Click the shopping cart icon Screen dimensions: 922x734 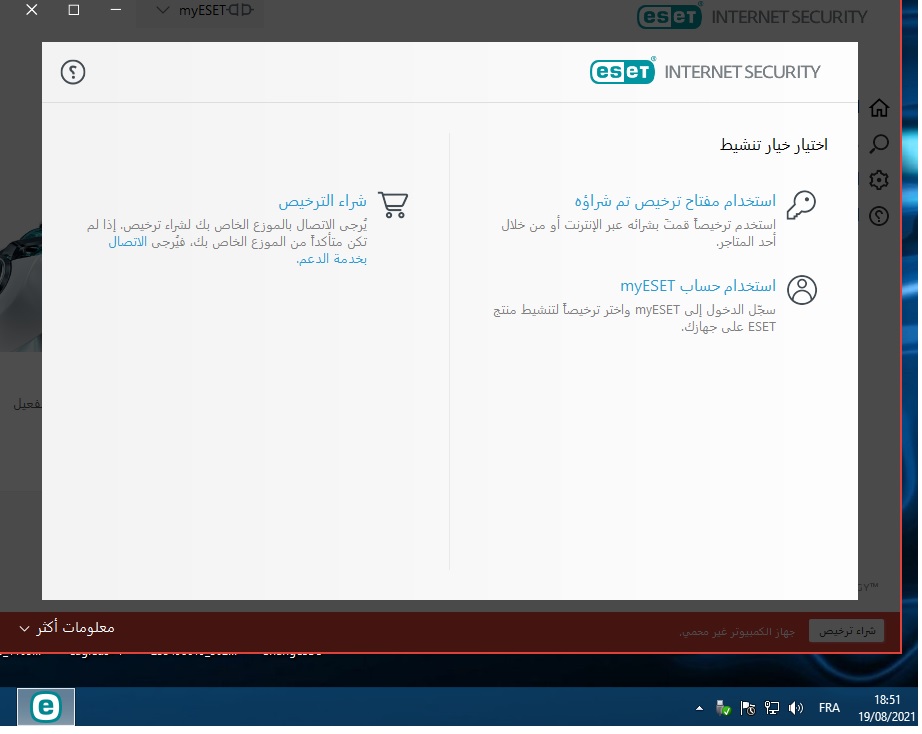coord(393,205)
